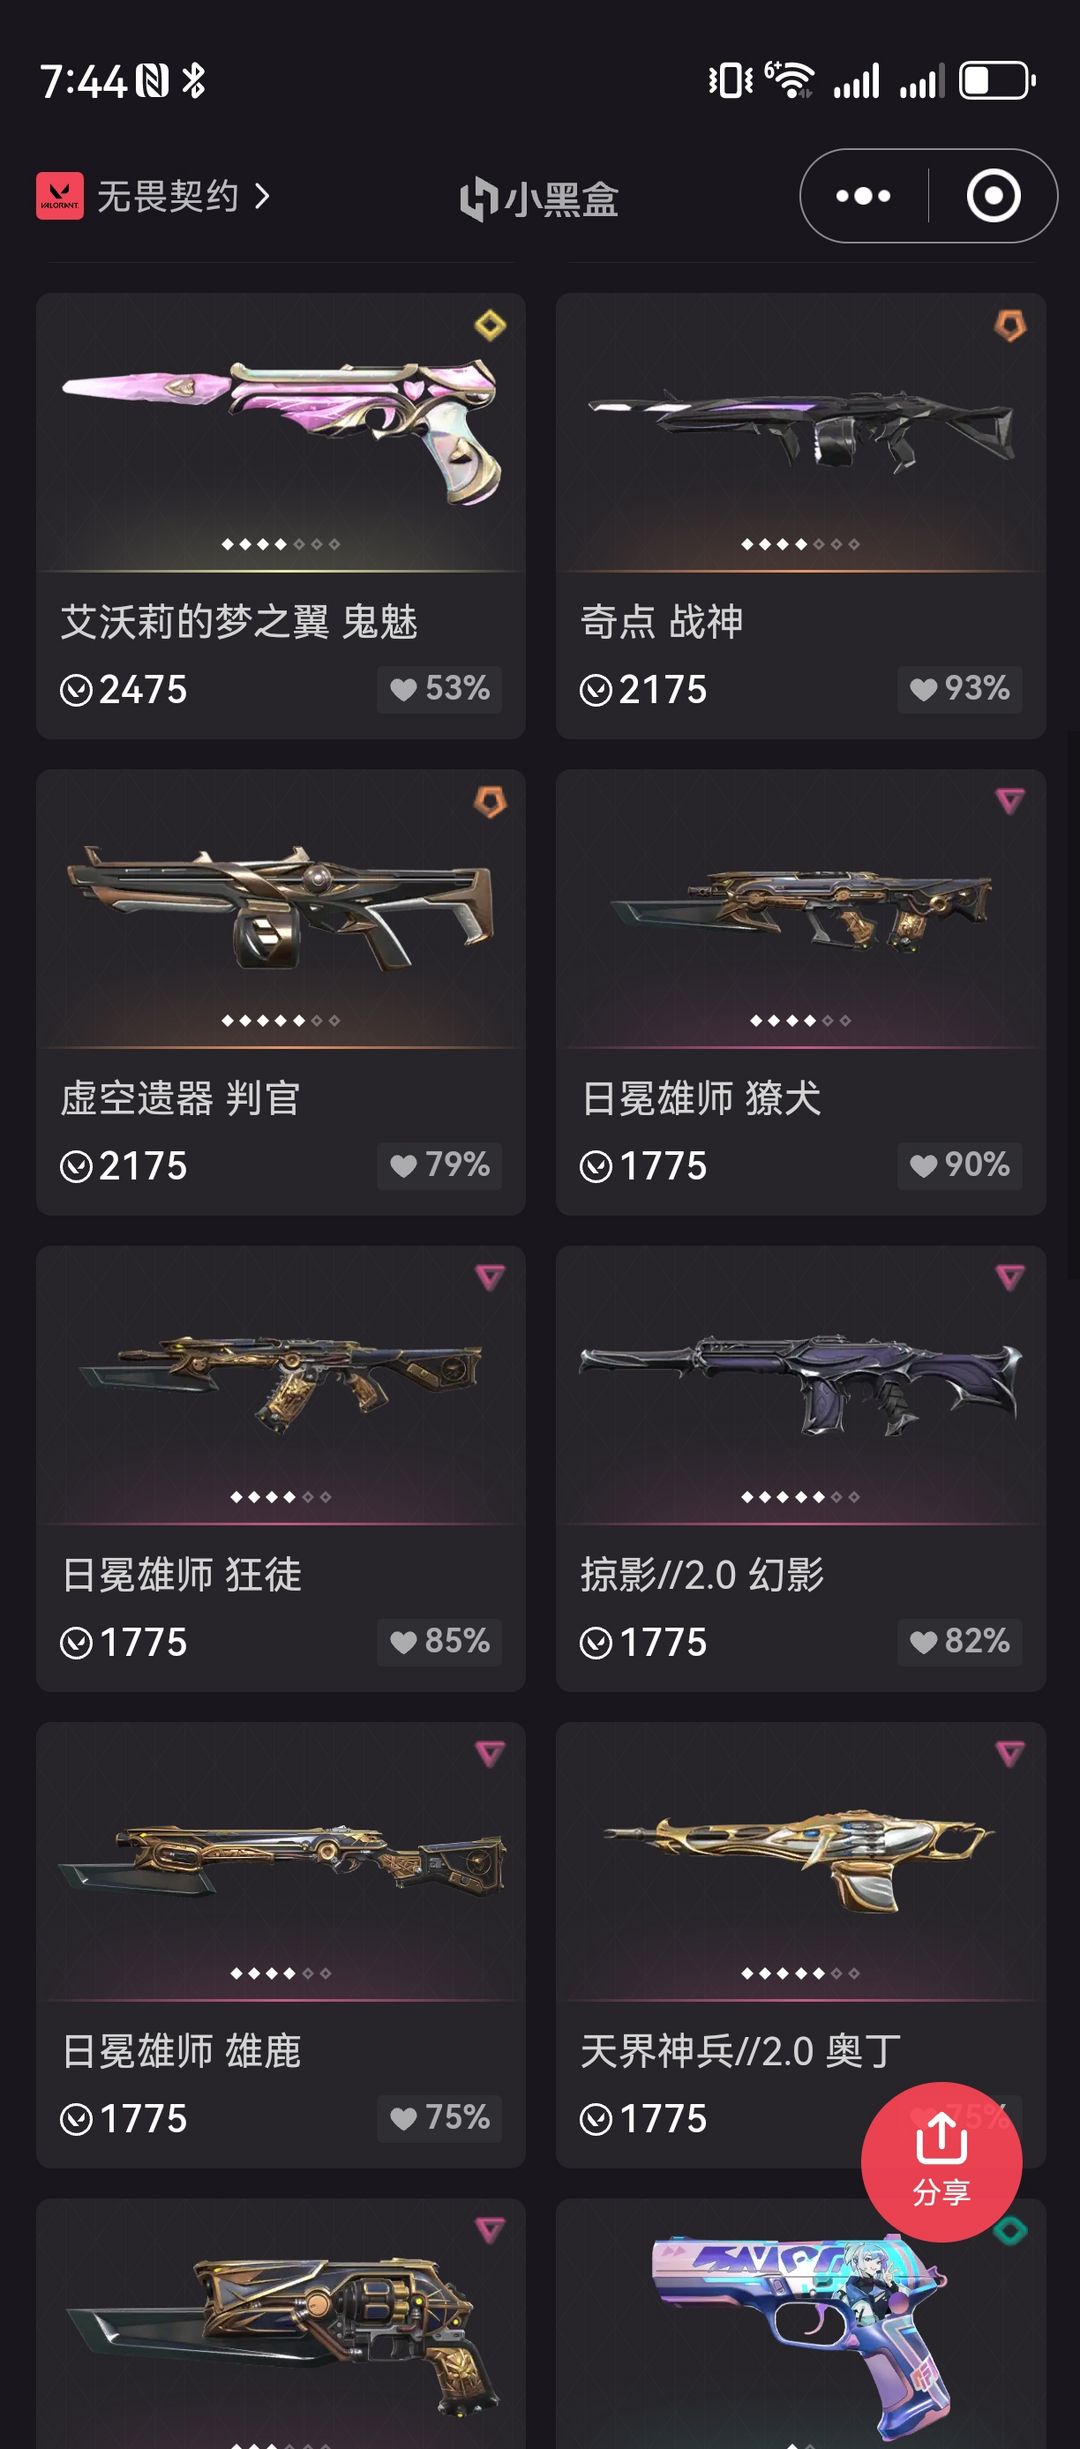Toggle the 79% heart on 虚空遗器 判官
This screenshot has width=1080, height=2449.
(x=439, y=1165)
